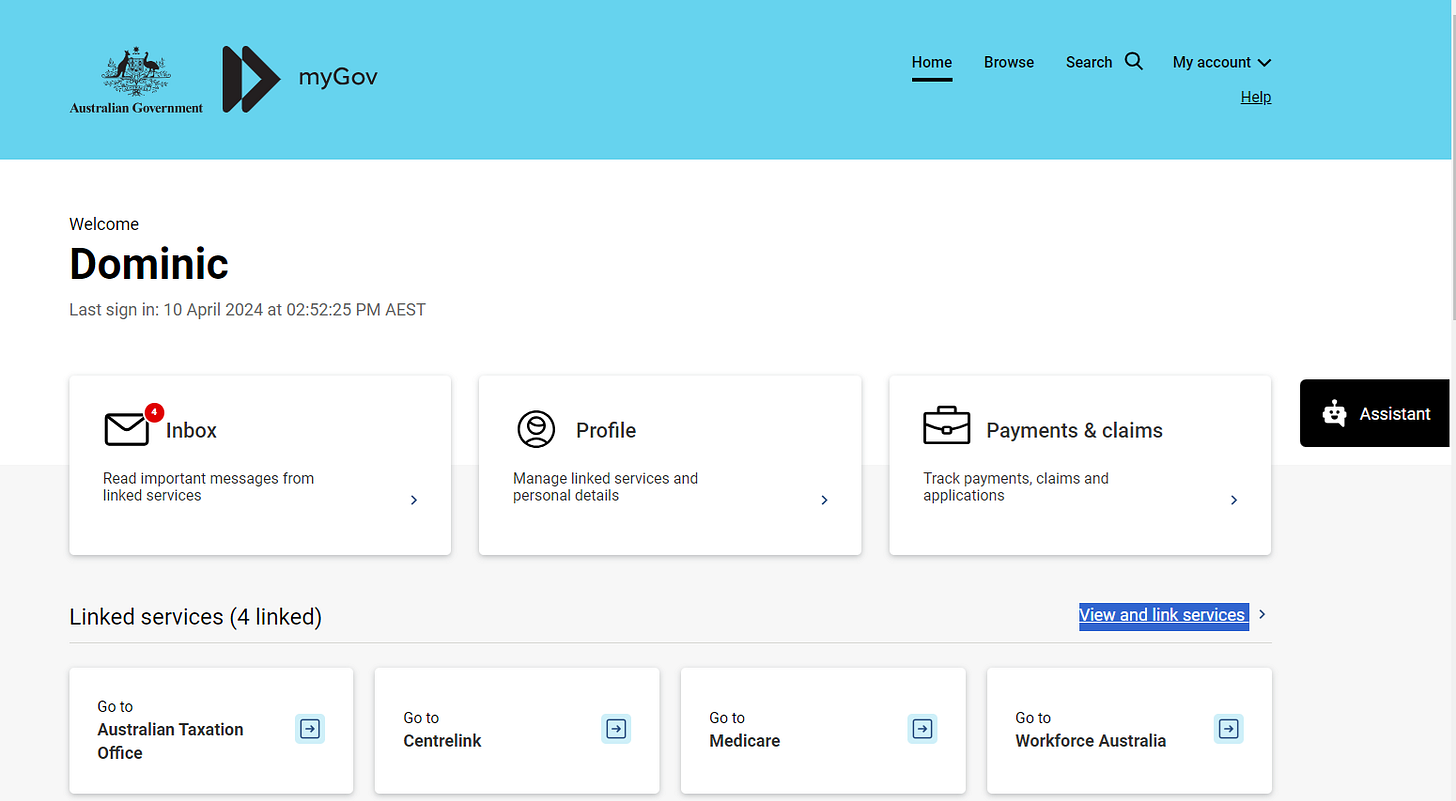Go to the Home tab
Image resolution: width=1456 pixels, height=801 pixels.
pyautogui.click(x=932, y=62)
